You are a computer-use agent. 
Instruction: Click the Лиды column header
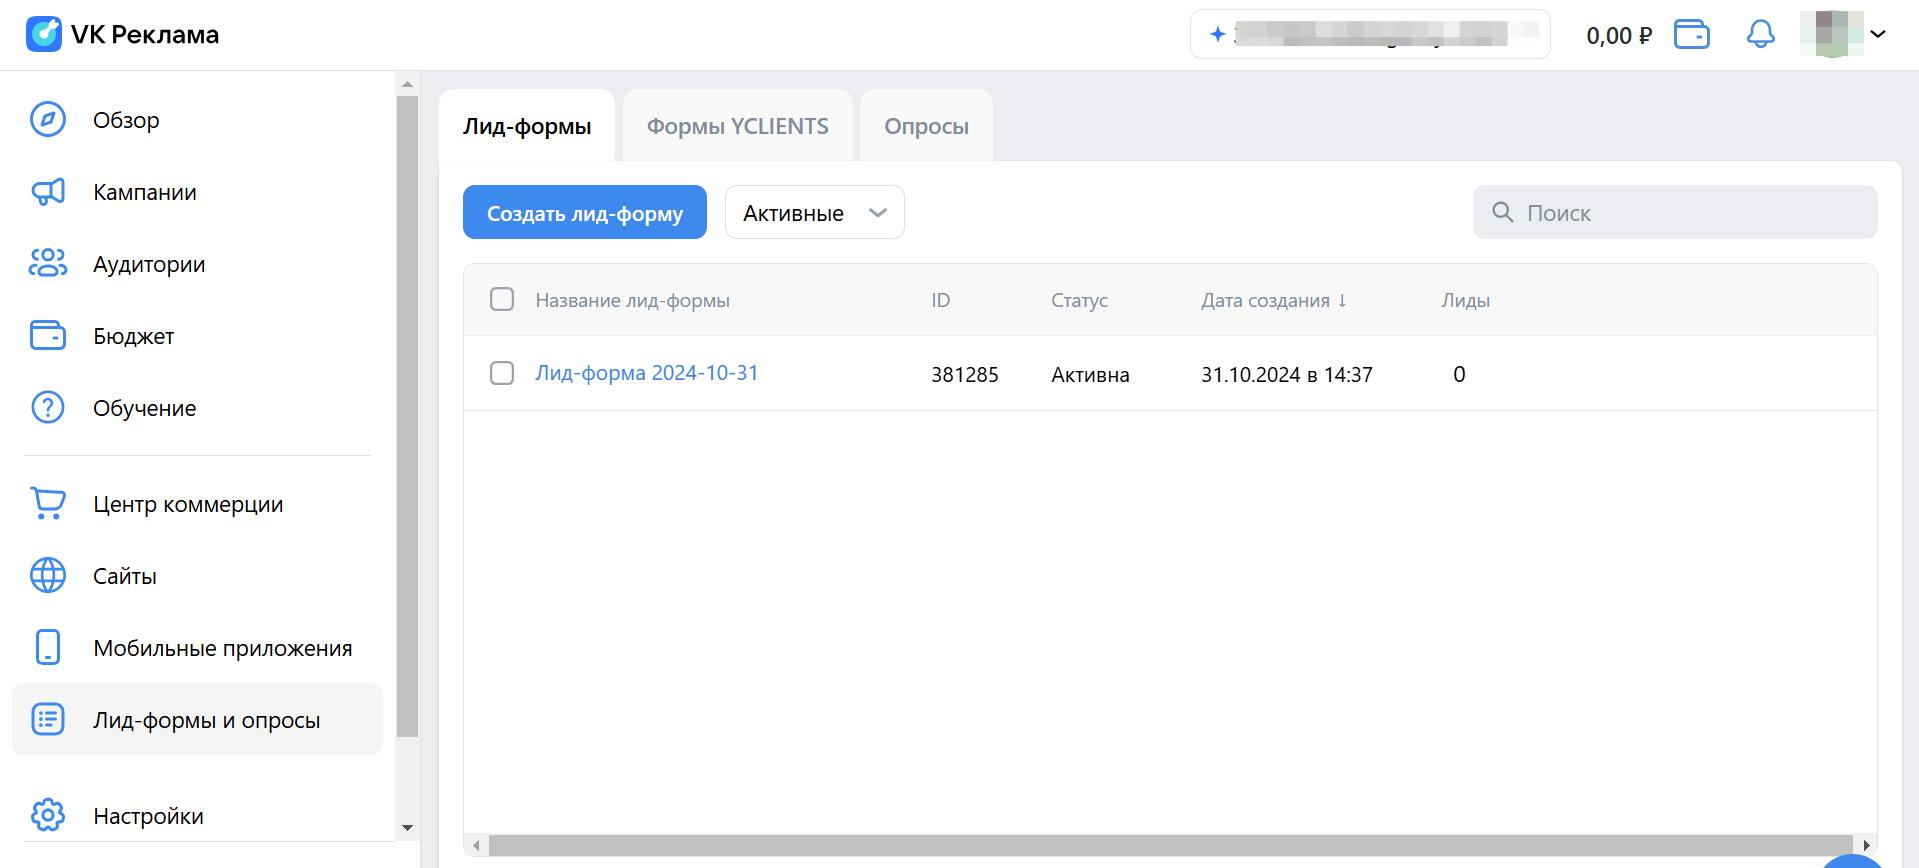pos(1465,300)
